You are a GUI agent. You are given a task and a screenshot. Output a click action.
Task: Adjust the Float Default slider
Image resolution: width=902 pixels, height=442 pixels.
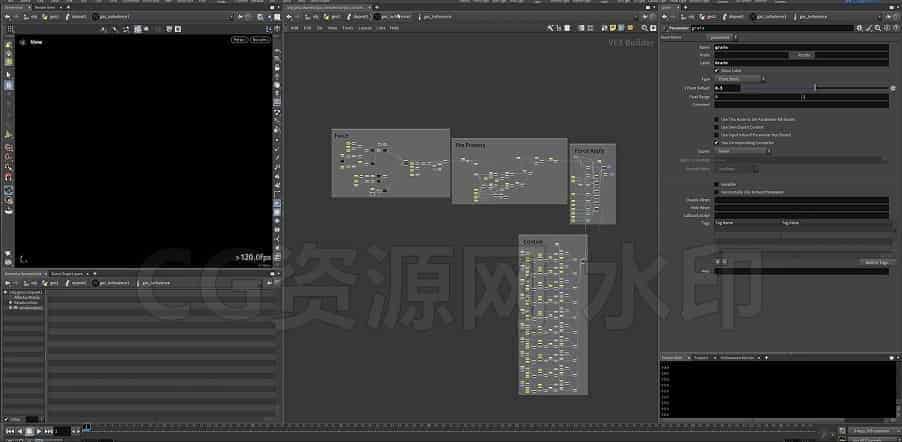click(815, 87)
